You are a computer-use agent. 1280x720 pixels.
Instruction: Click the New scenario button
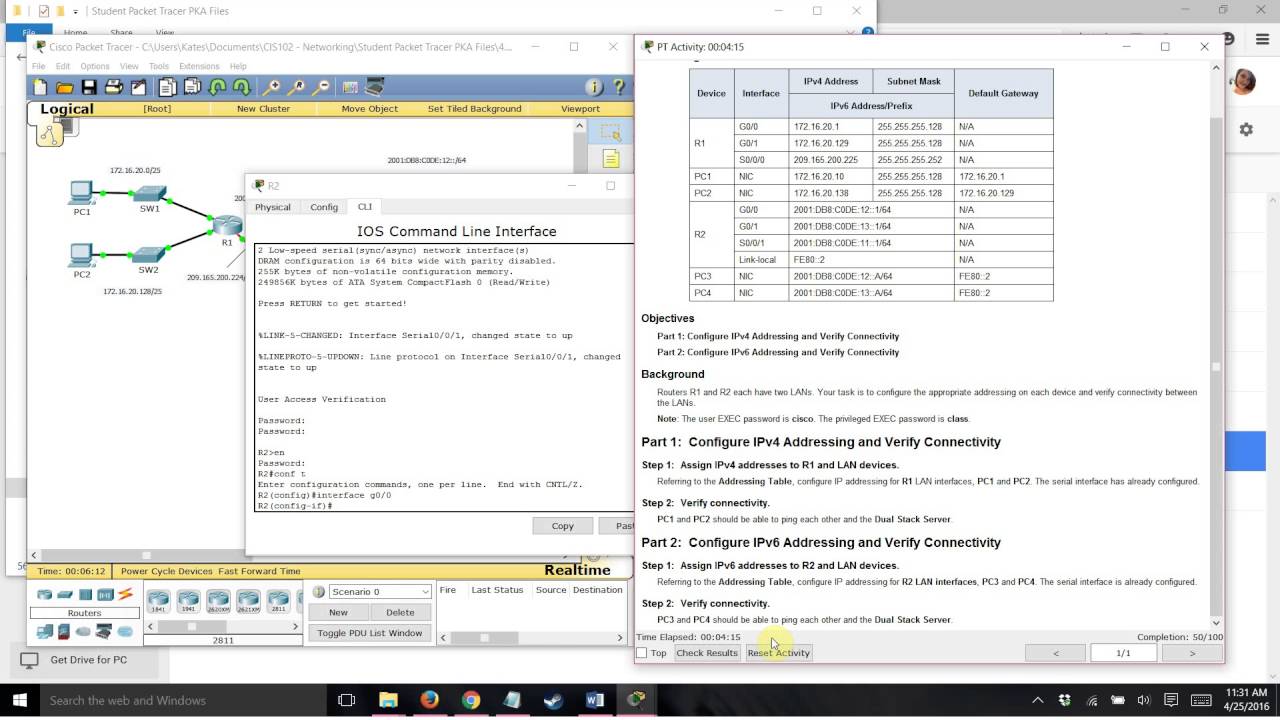click(x=338, y=612)
